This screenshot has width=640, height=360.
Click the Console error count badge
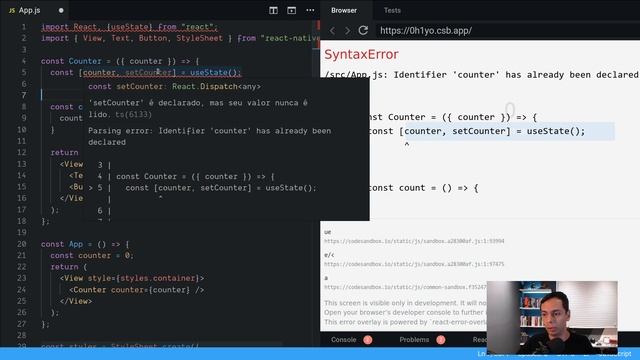click(x=368, y=340)
